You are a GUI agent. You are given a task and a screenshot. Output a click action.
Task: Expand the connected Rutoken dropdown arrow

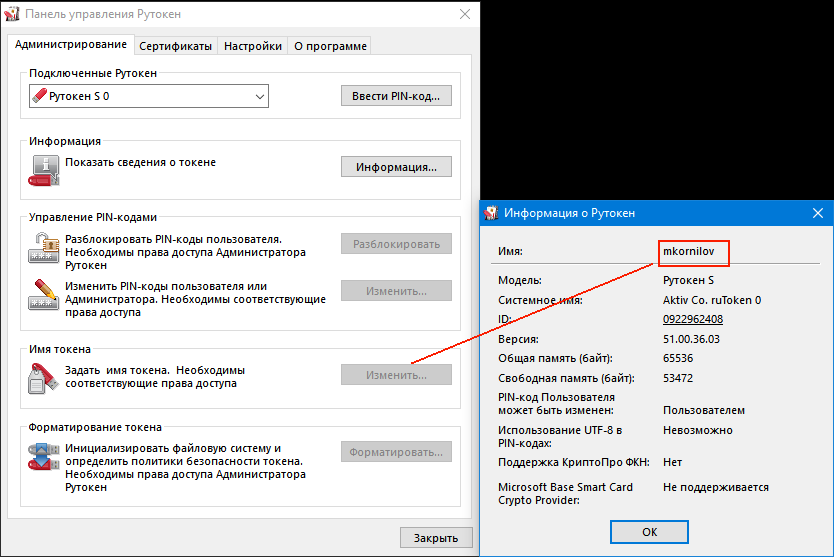pyautogui.click(x=260, y=96)
